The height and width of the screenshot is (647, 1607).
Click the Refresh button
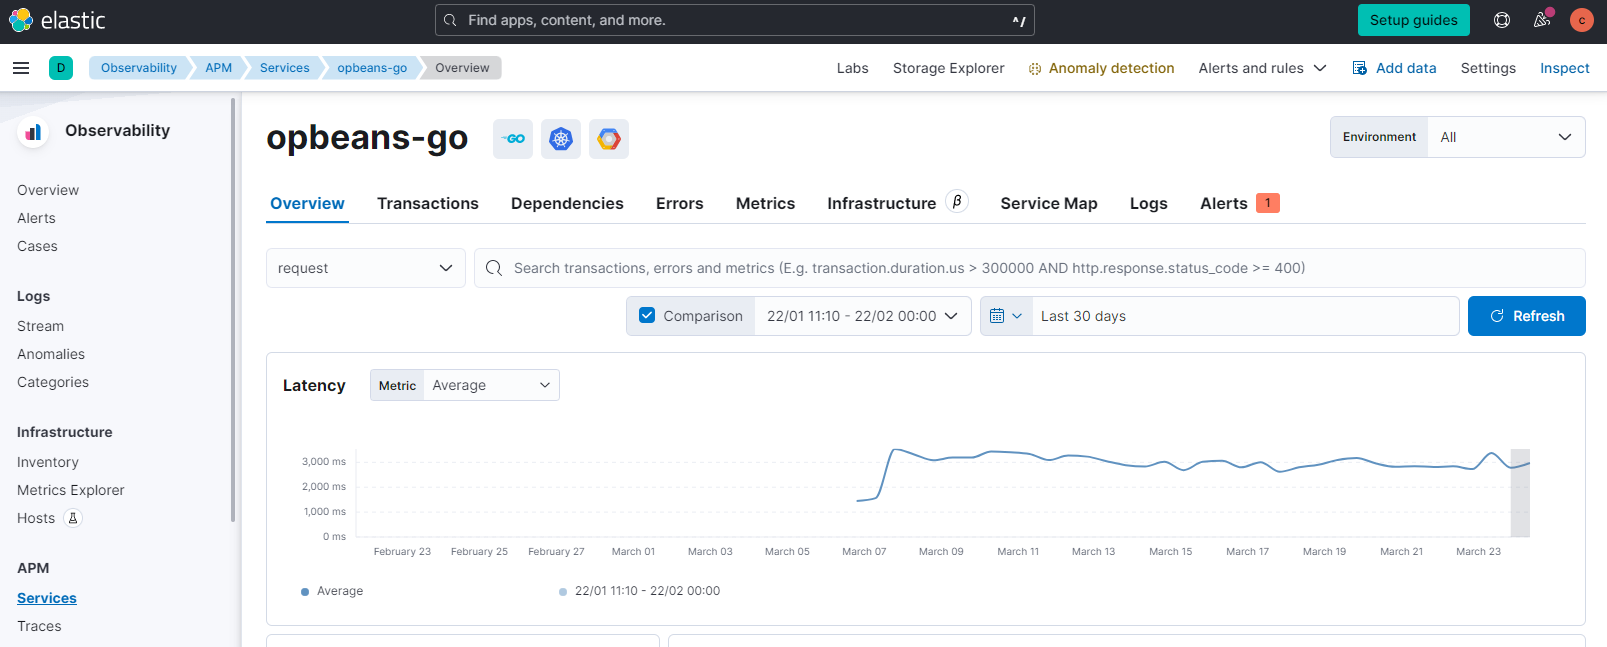tap(1527, 316)
